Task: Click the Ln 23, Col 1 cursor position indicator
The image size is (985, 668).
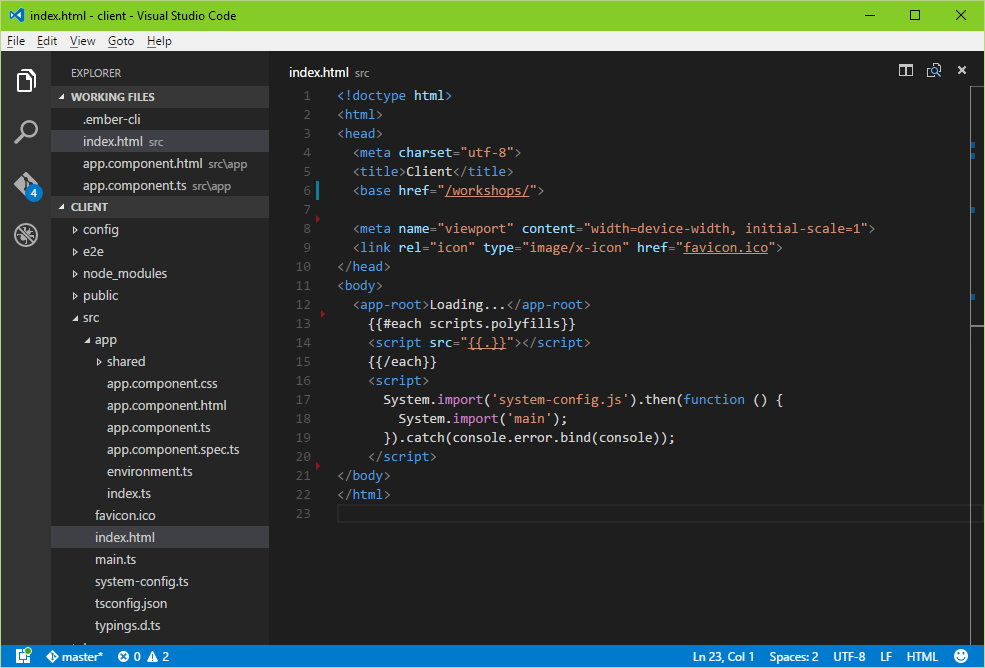Action: pos(723,657)
